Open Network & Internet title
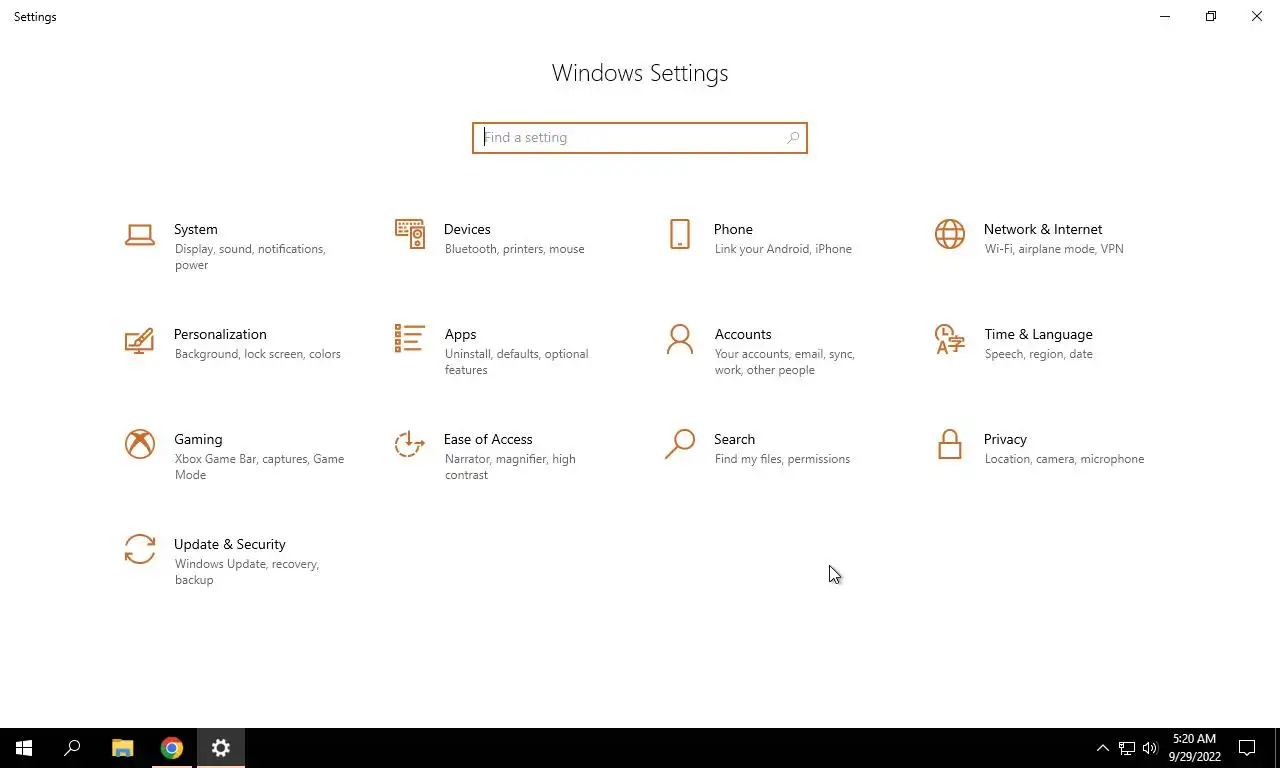1280x768 pixels. [x=1043, y=229]
